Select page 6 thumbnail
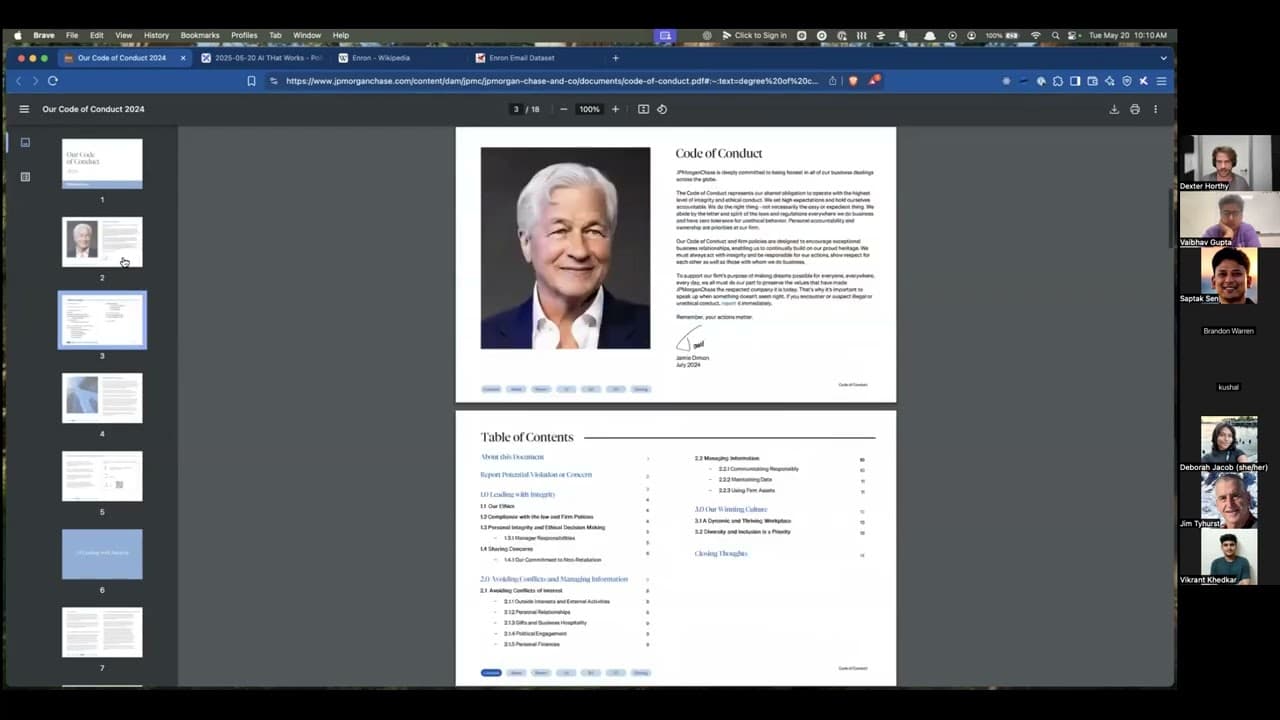This screenshot has width=1280, height=720. (102, 554)
